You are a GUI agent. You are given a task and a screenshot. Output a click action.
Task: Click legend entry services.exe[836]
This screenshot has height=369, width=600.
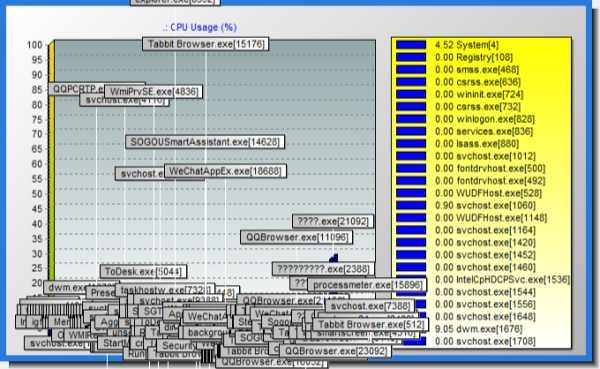[x=484, y=131]
